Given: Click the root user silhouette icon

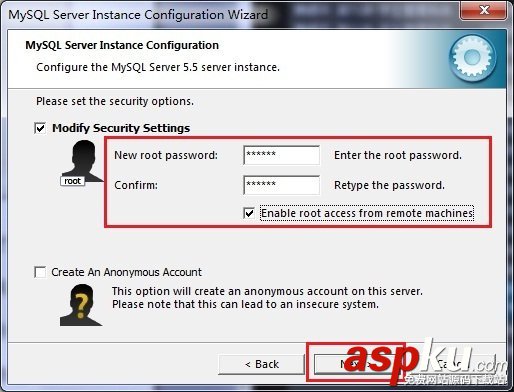Looking at the screenshot, I should pos(82,163).
